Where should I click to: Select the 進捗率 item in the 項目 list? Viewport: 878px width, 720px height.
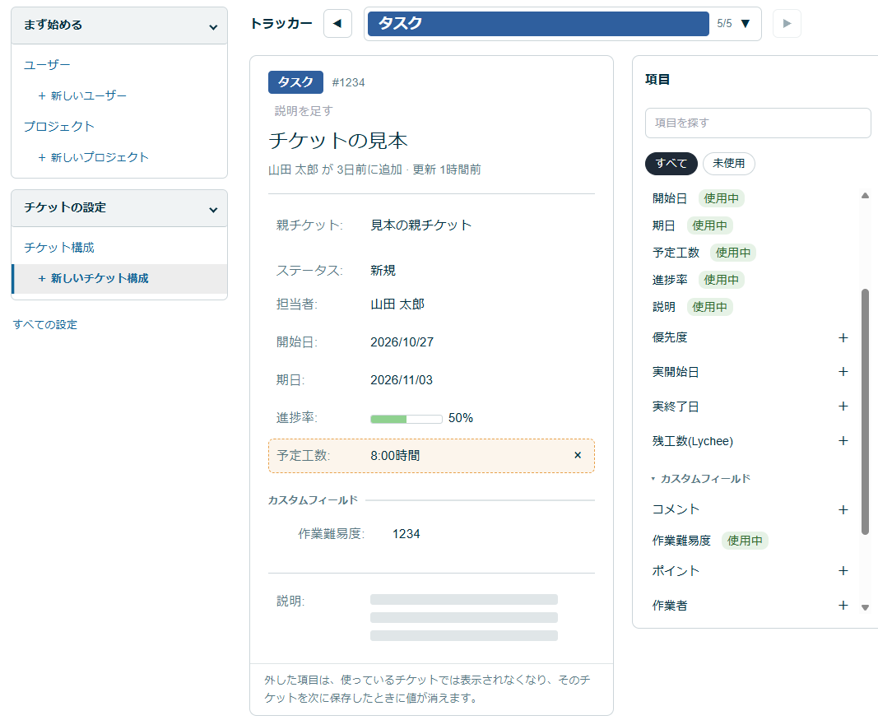tap(698, 280)
